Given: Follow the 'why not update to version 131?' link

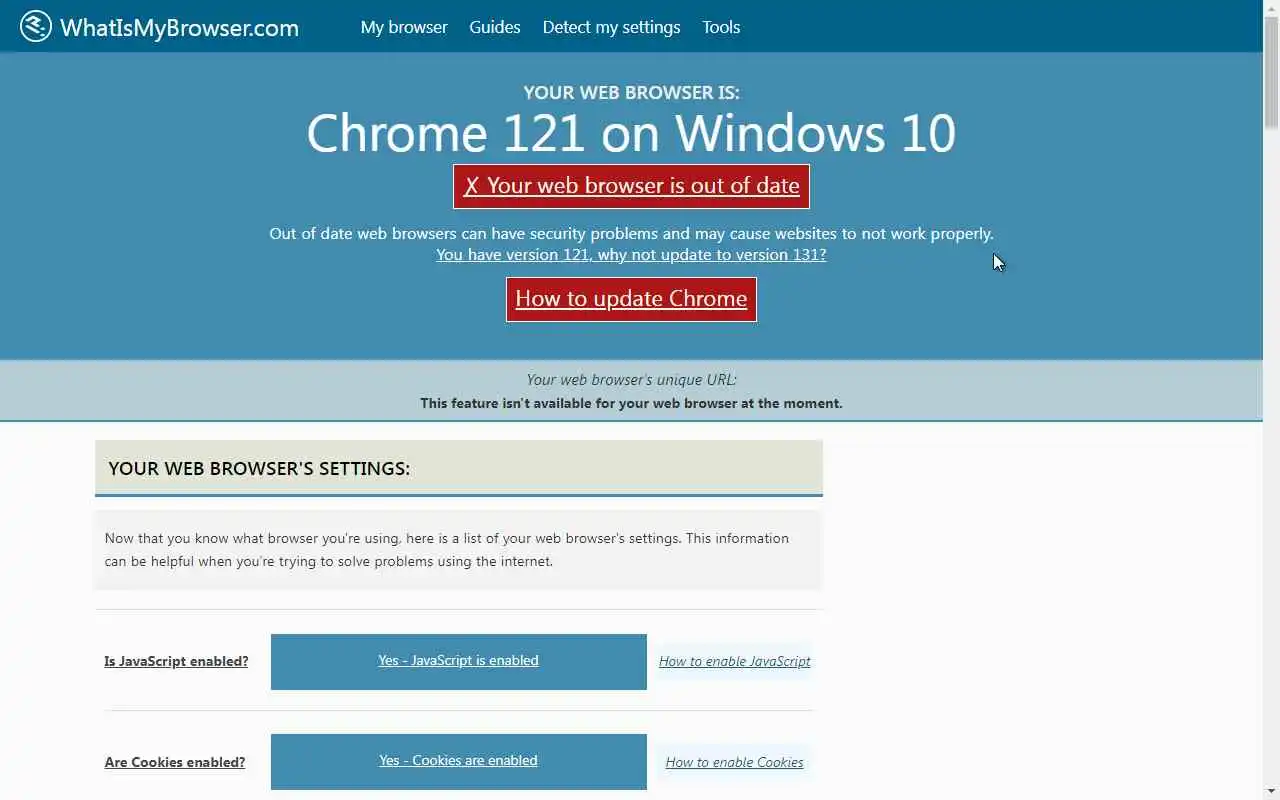Looking at the screenshot, I should click(x=631, y=254).
